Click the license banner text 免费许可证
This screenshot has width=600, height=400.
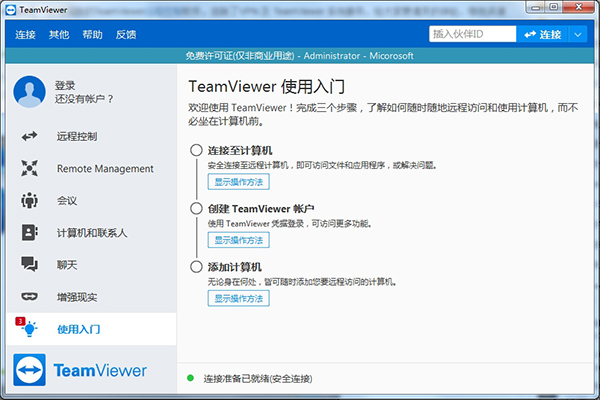tap(240, 56)
